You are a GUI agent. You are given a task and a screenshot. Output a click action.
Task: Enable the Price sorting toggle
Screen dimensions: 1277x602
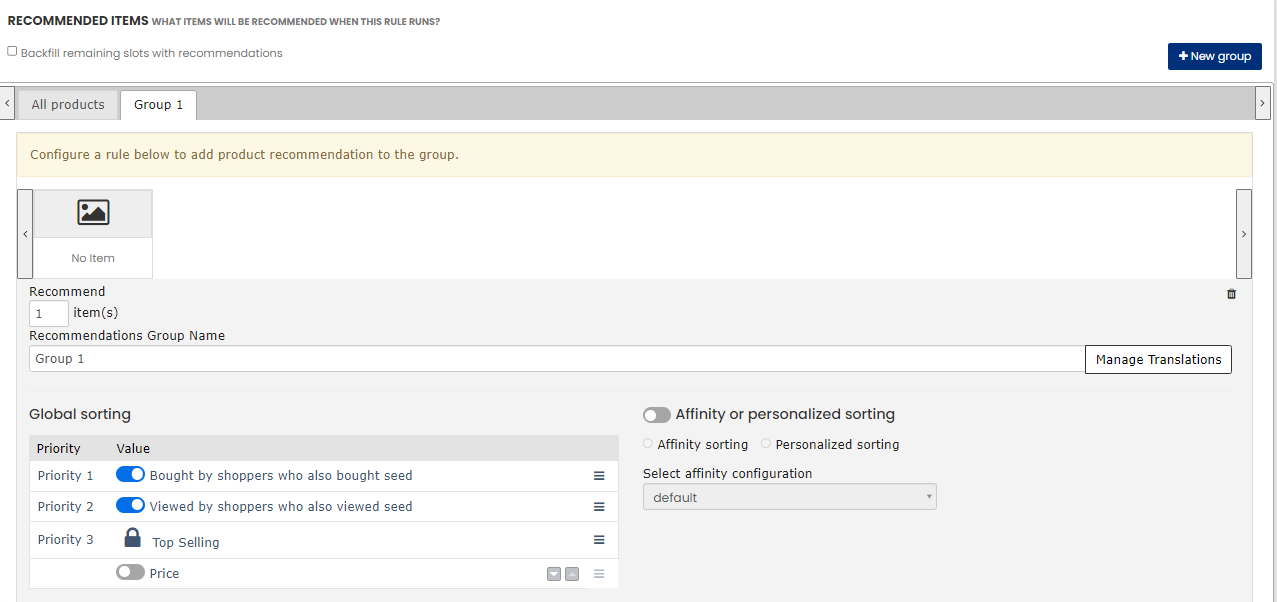(130, 573)
